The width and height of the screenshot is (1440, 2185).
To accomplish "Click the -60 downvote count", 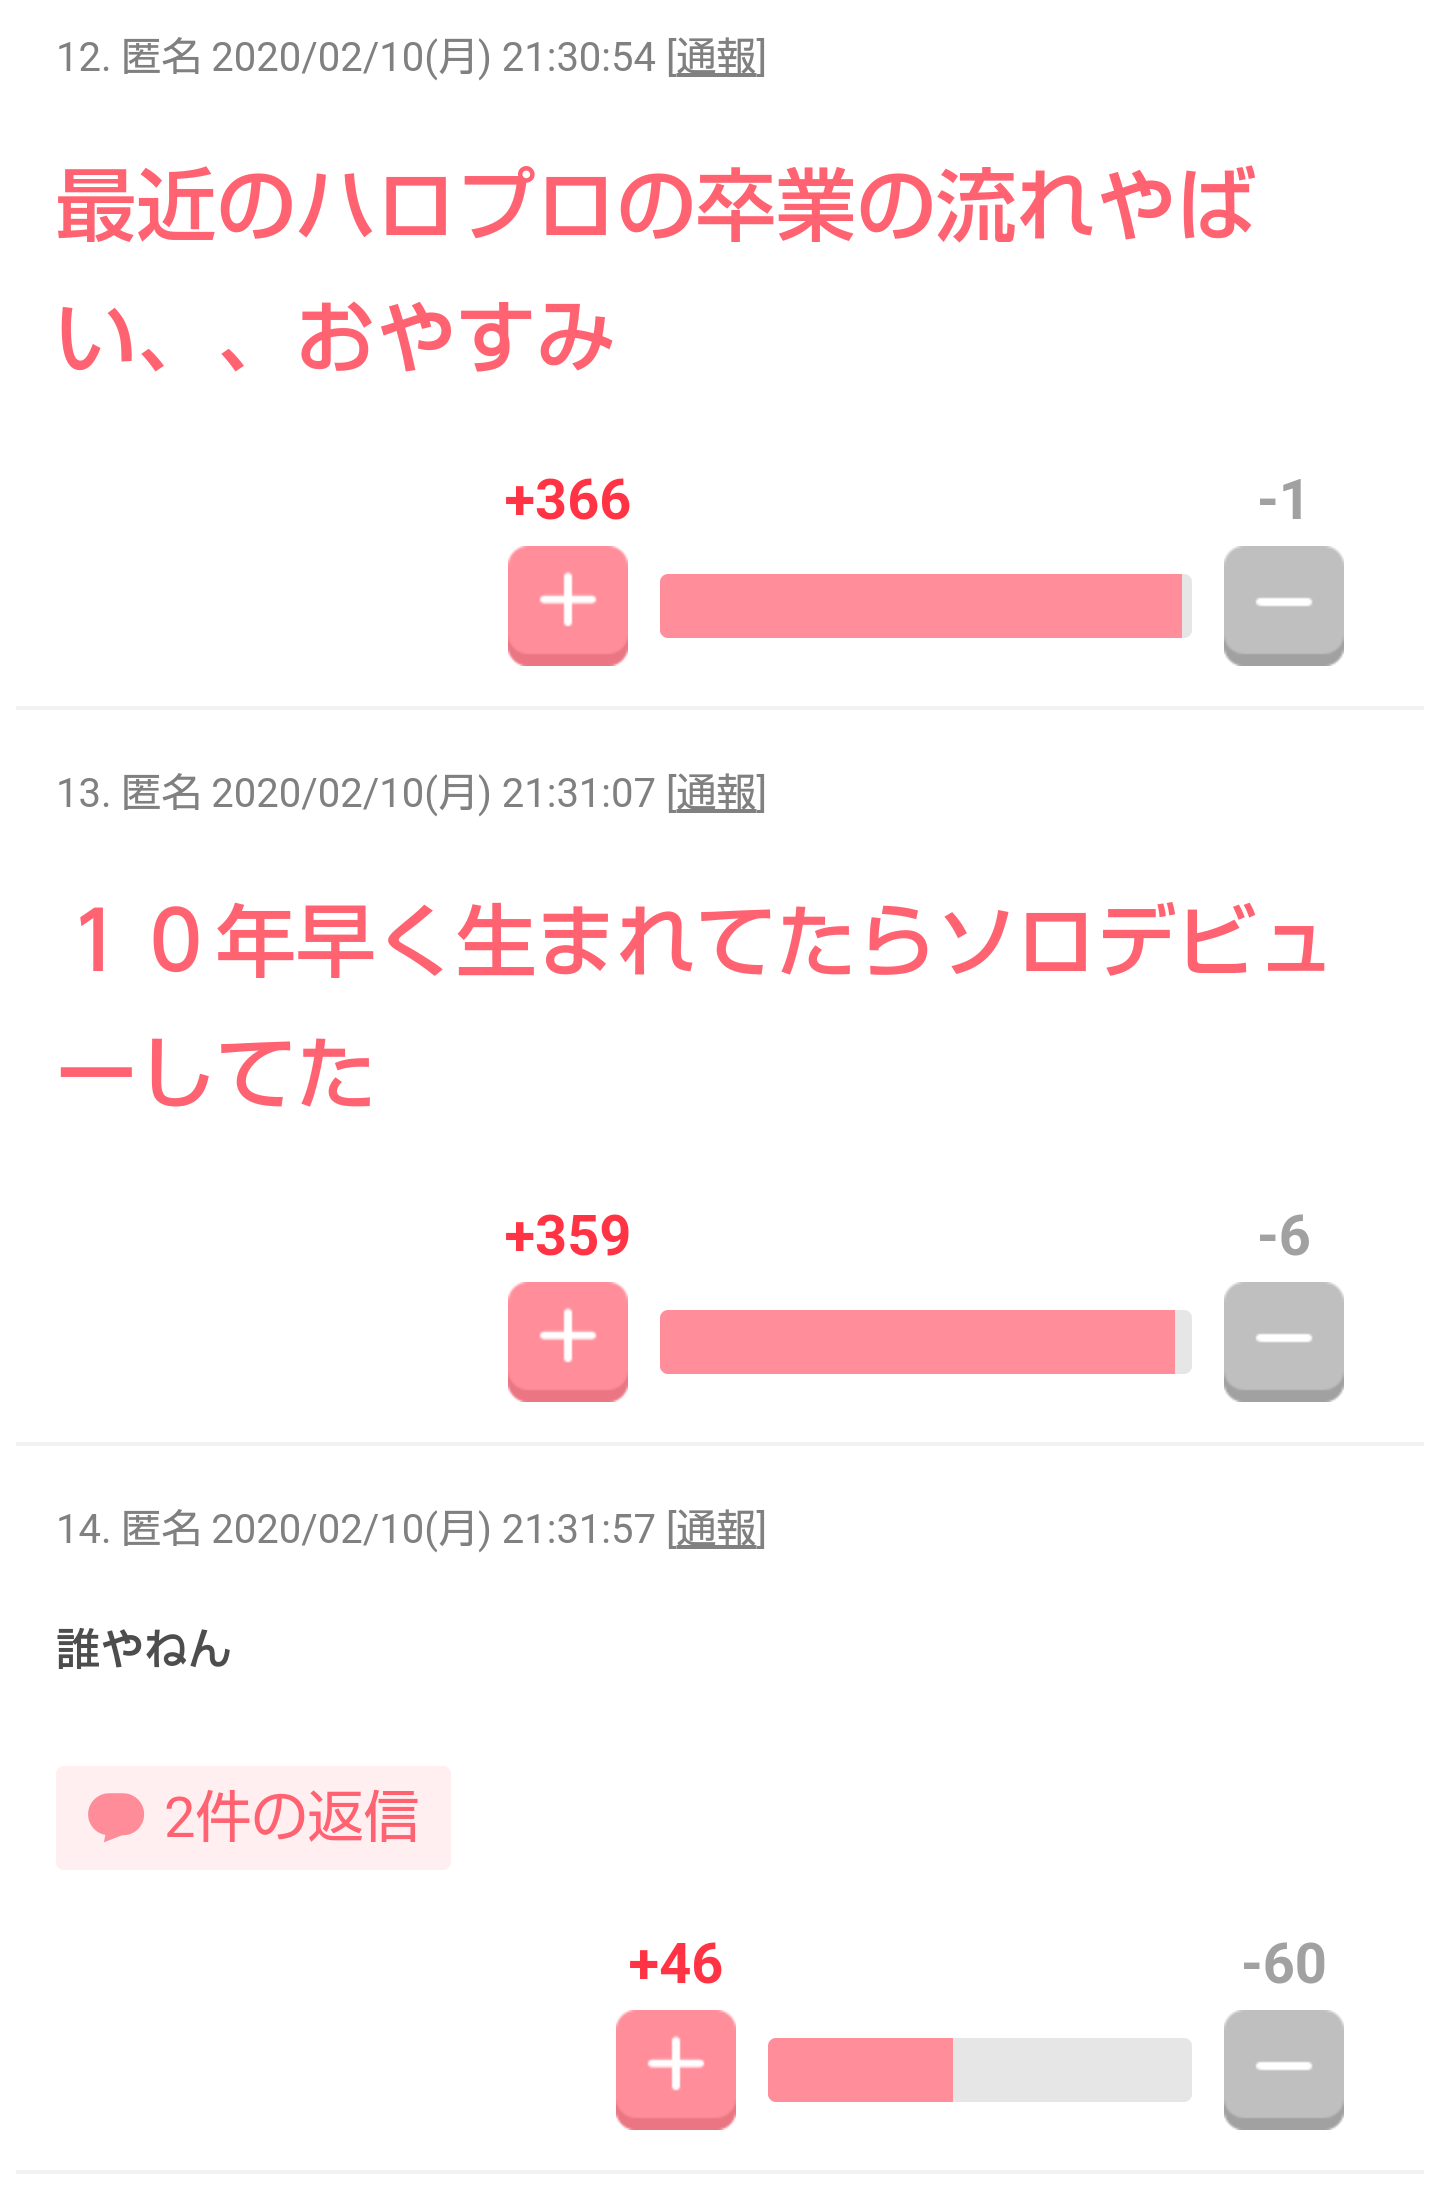I will (x=1284, y=1964).
